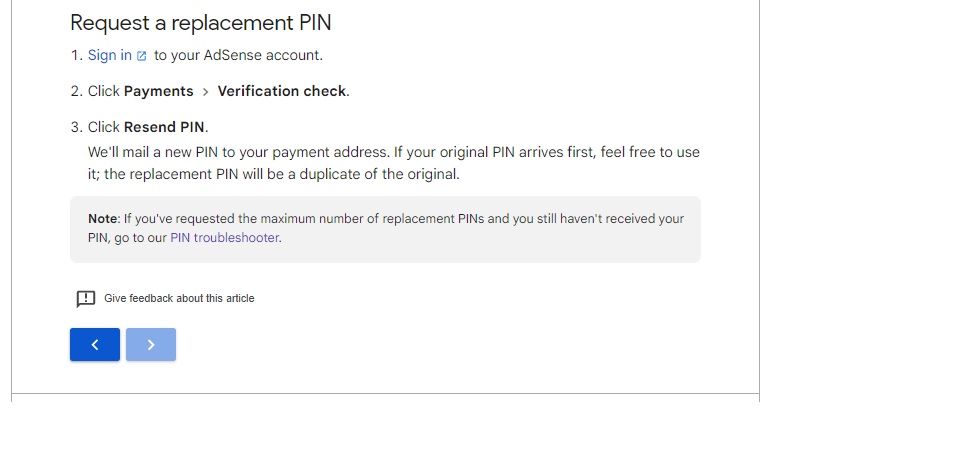The height and width of the screenshot is (472, 965).
Task: Click the replacement PIN duplicate sentence
Action: [281, 174]
